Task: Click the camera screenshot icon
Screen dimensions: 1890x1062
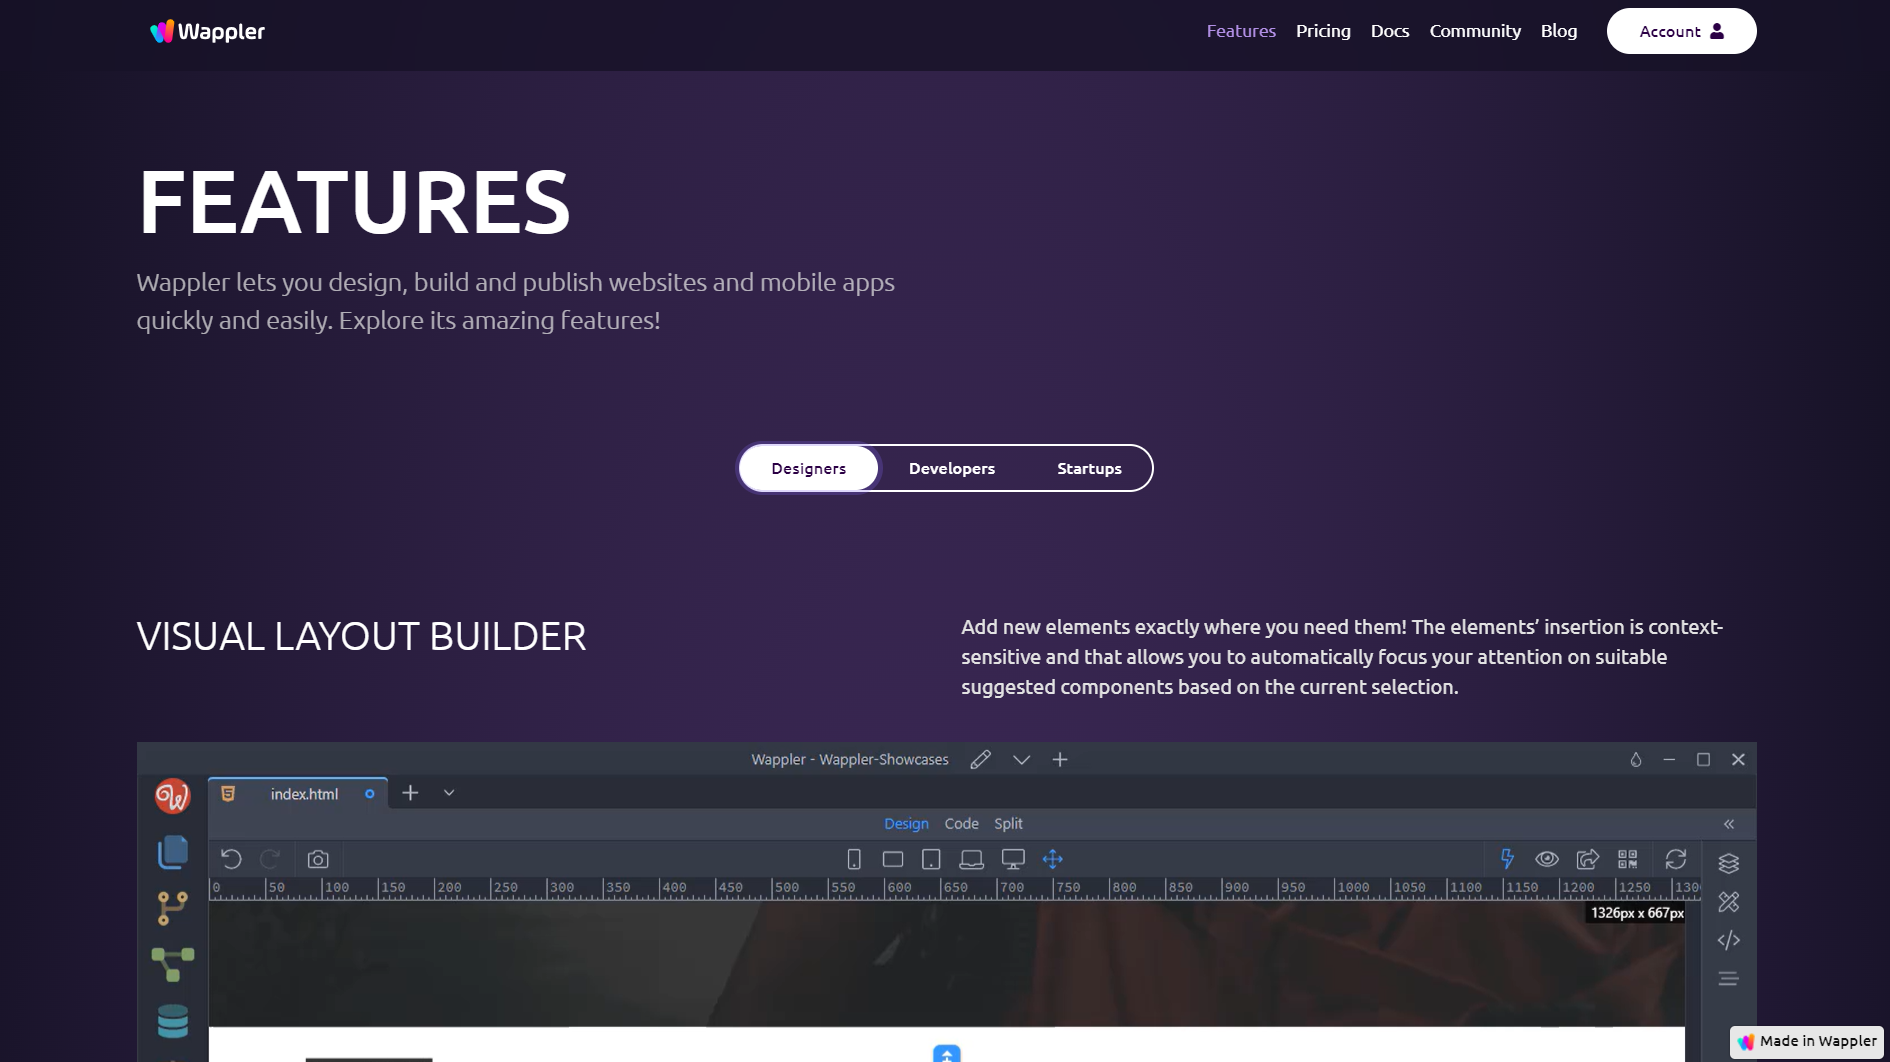Action: (x=318, y=859)
